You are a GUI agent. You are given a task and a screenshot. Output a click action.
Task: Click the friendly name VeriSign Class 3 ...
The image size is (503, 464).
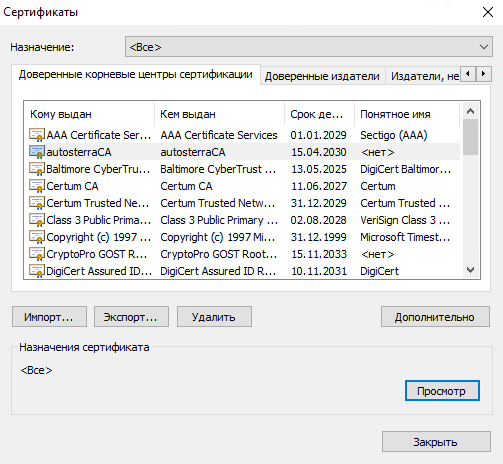405,220
